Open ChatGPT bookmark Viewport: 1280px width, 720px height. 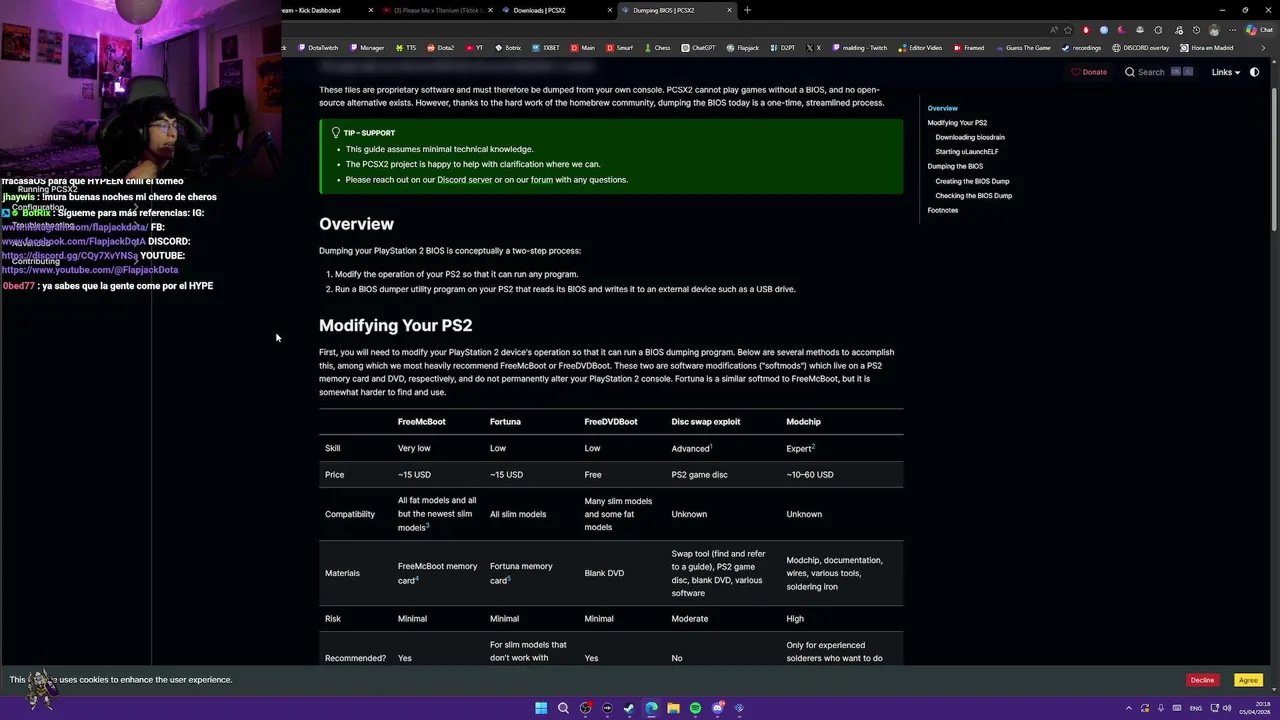[x=699, y=48]
